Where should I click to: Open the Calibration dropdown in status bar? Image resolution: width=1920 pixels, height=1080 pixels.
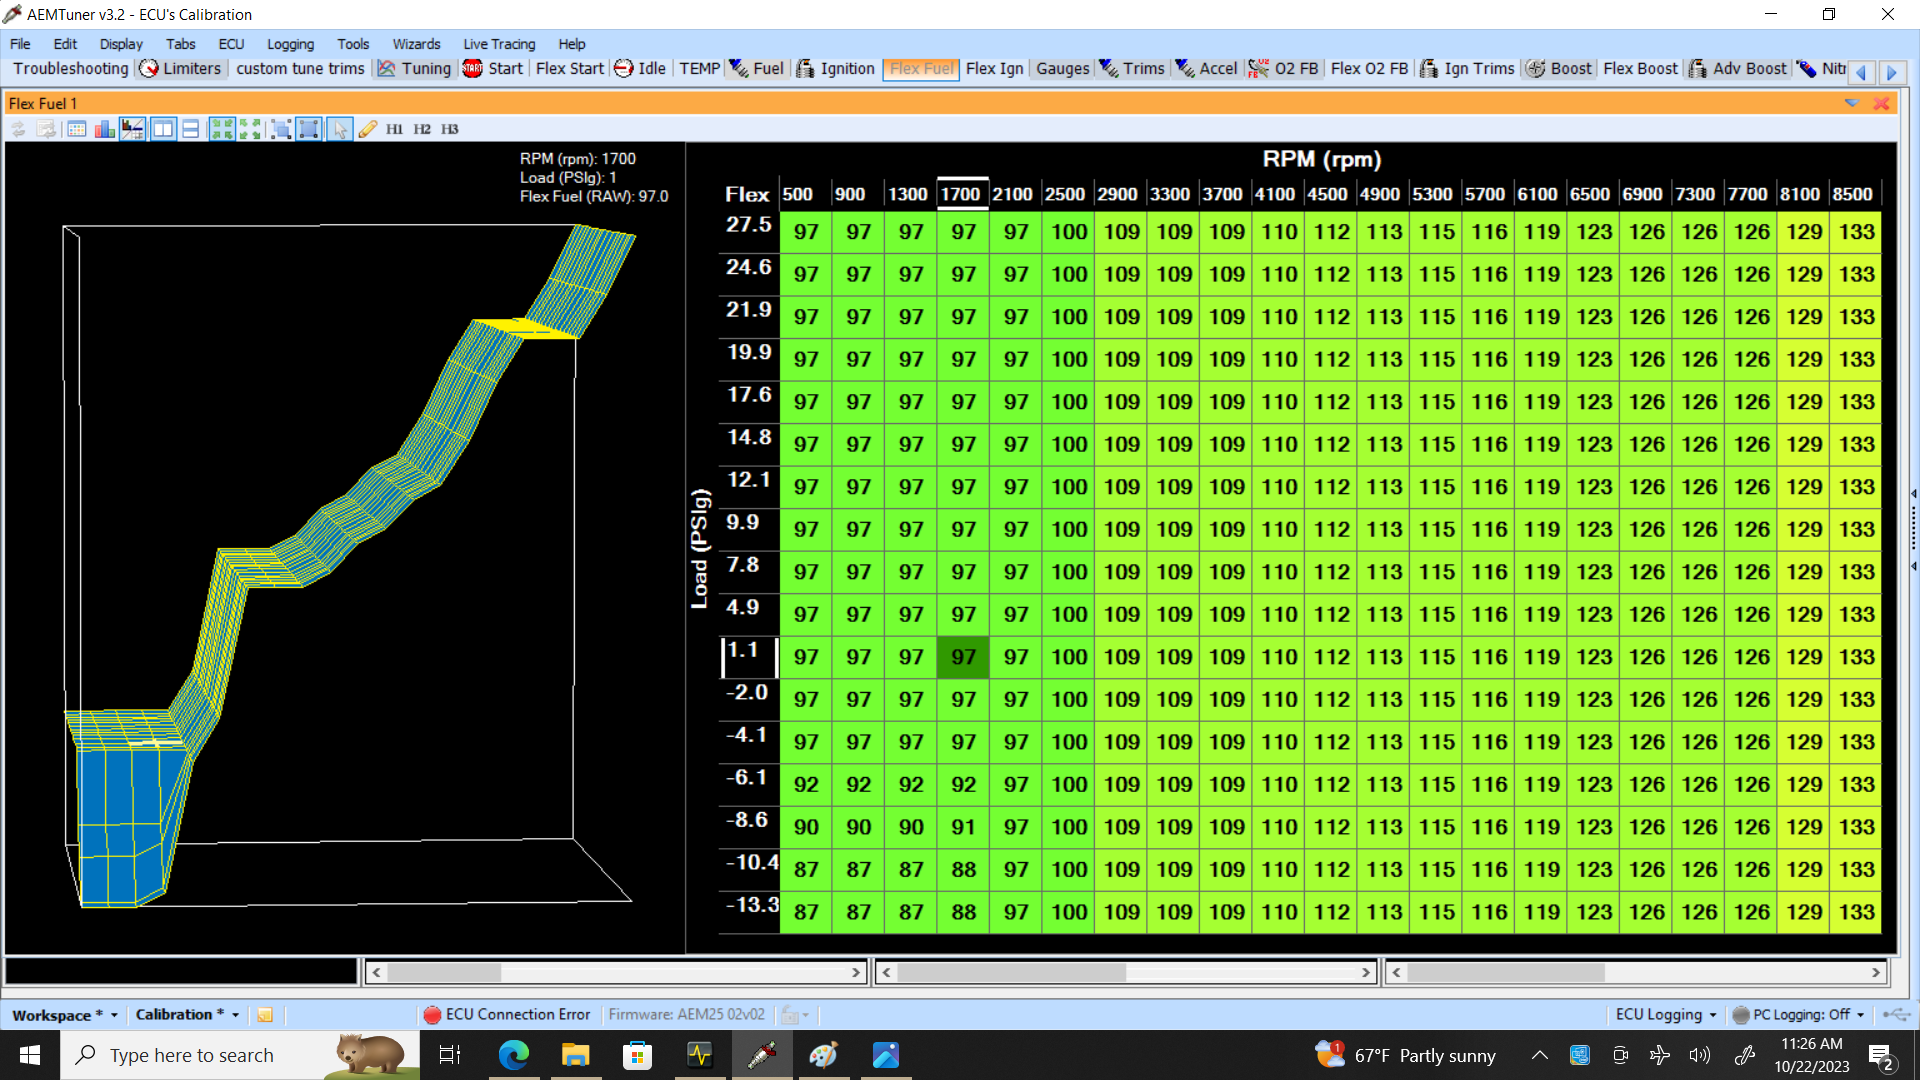coord(187,1015)
